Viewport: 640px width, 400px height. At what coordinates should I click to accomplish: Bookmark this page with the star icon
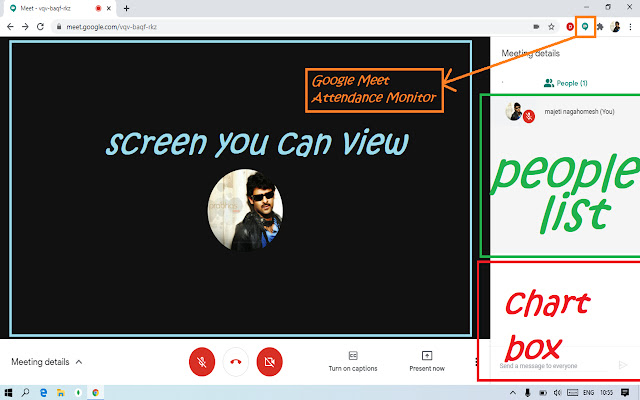click(x=551, y=27)
